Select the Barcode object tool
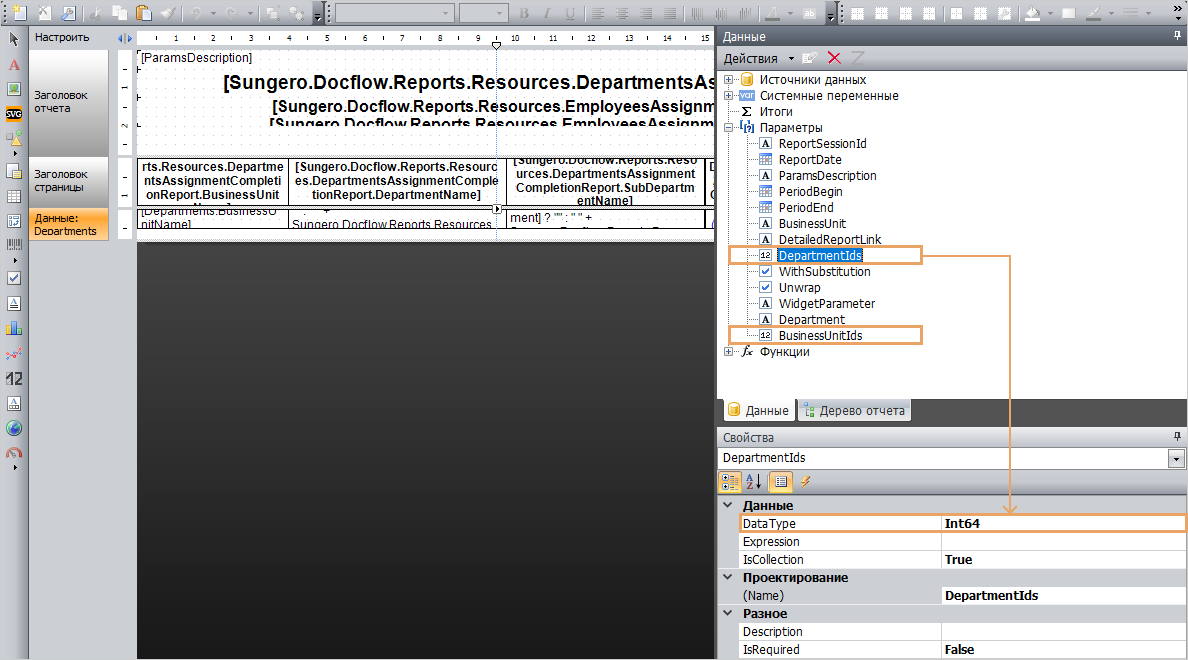Viewport: 1188px width, 660px height. coord(14,245)
